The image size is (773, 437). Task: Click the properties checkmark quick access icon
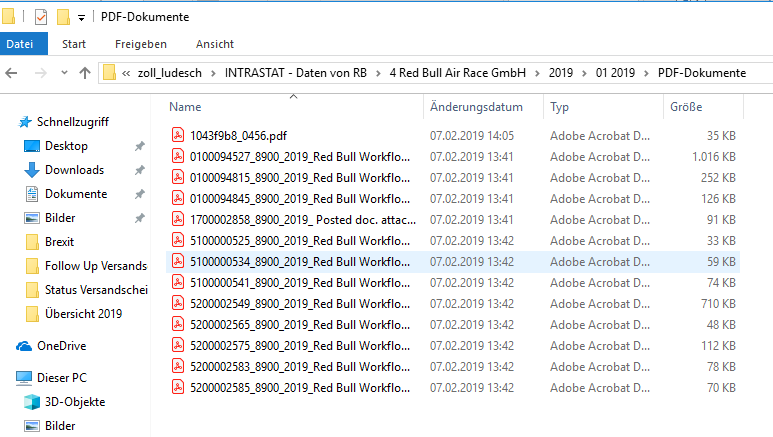[x=41, y=17]
